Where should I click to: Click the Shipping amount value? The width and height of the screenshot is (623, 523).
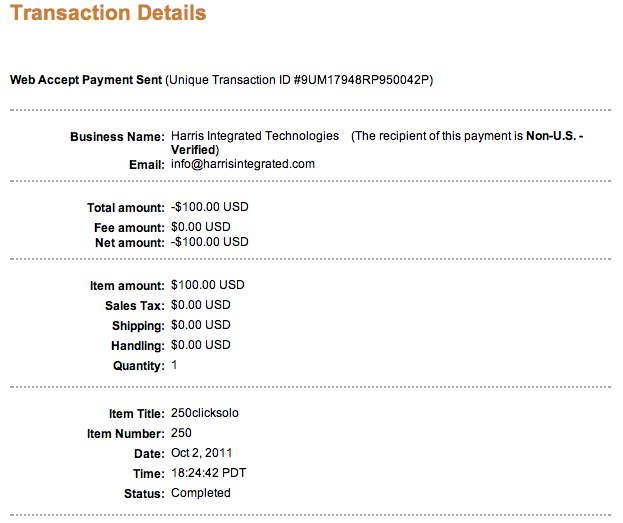(201, 326)
